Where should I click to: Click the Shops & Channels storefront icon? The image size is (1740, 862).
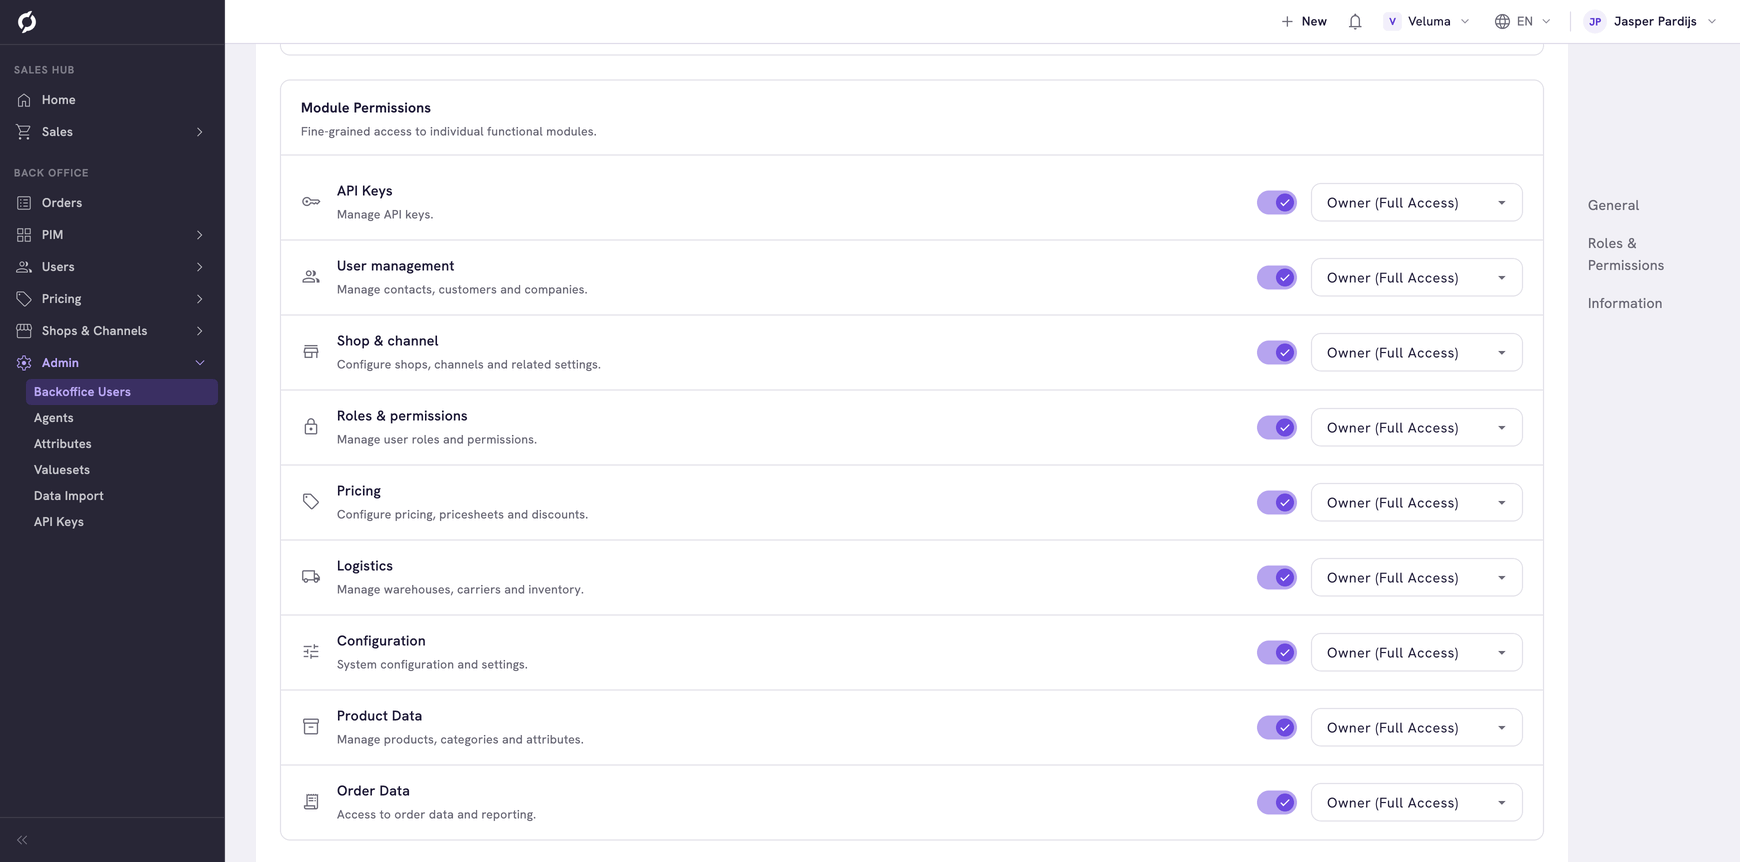point(24,331)
